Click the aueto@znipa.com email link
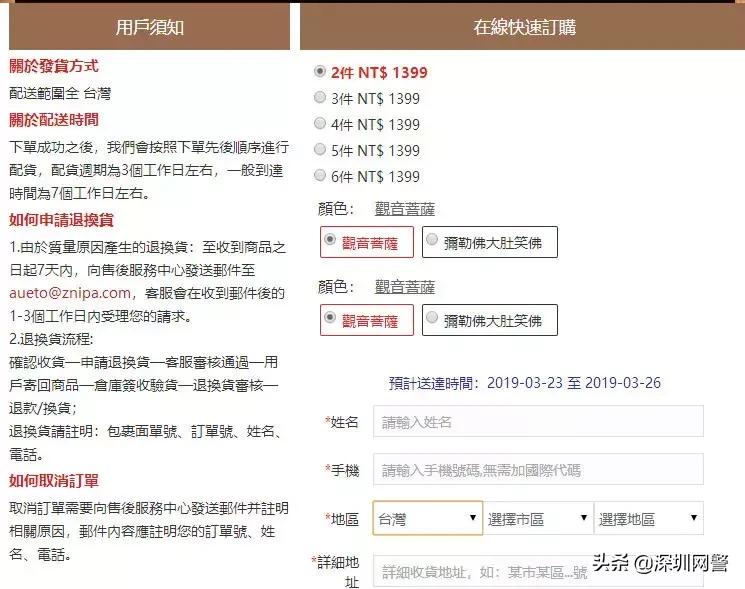The image size is (745, 589). coord(70,293)
